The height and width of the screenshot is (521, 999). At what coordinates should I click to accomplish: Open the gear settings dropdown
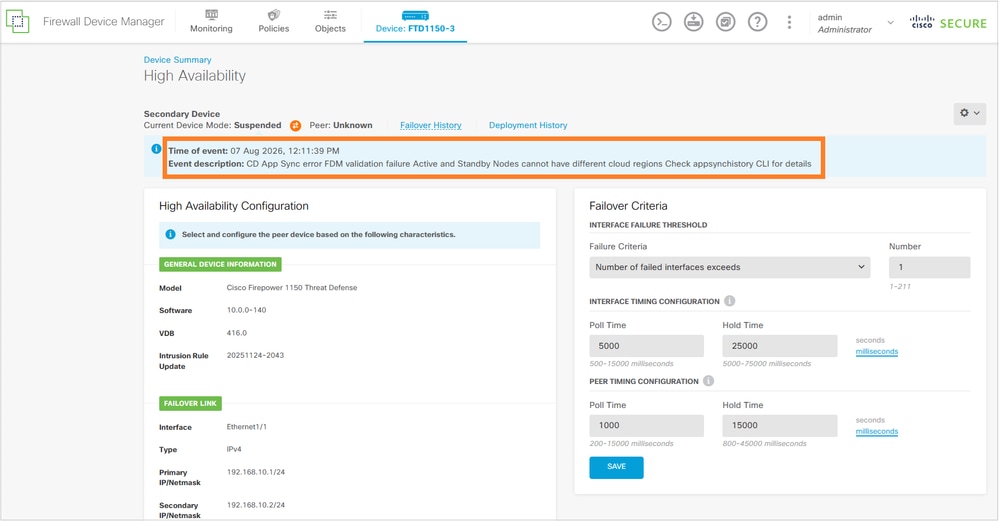click(x=970, y=113)
